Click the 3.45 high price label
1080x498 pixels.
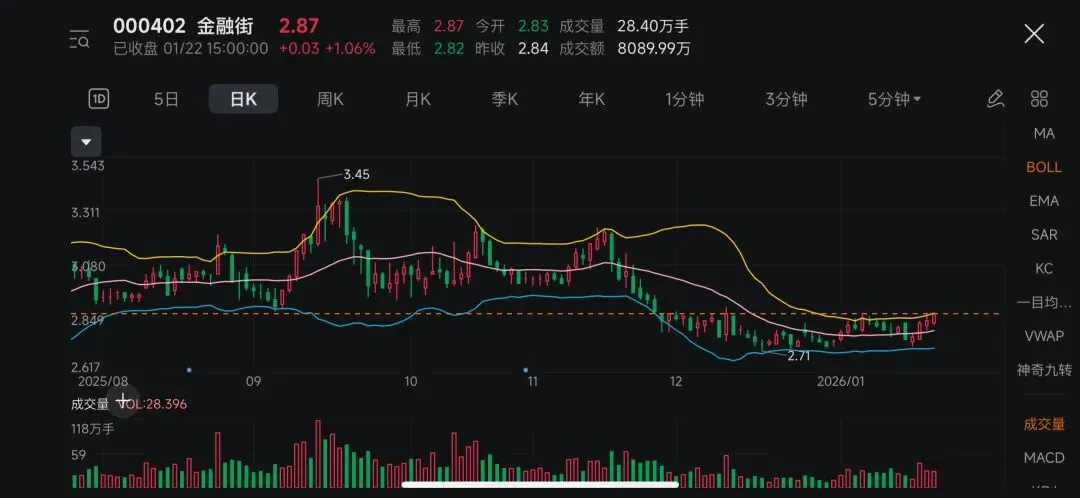(356, 174)
